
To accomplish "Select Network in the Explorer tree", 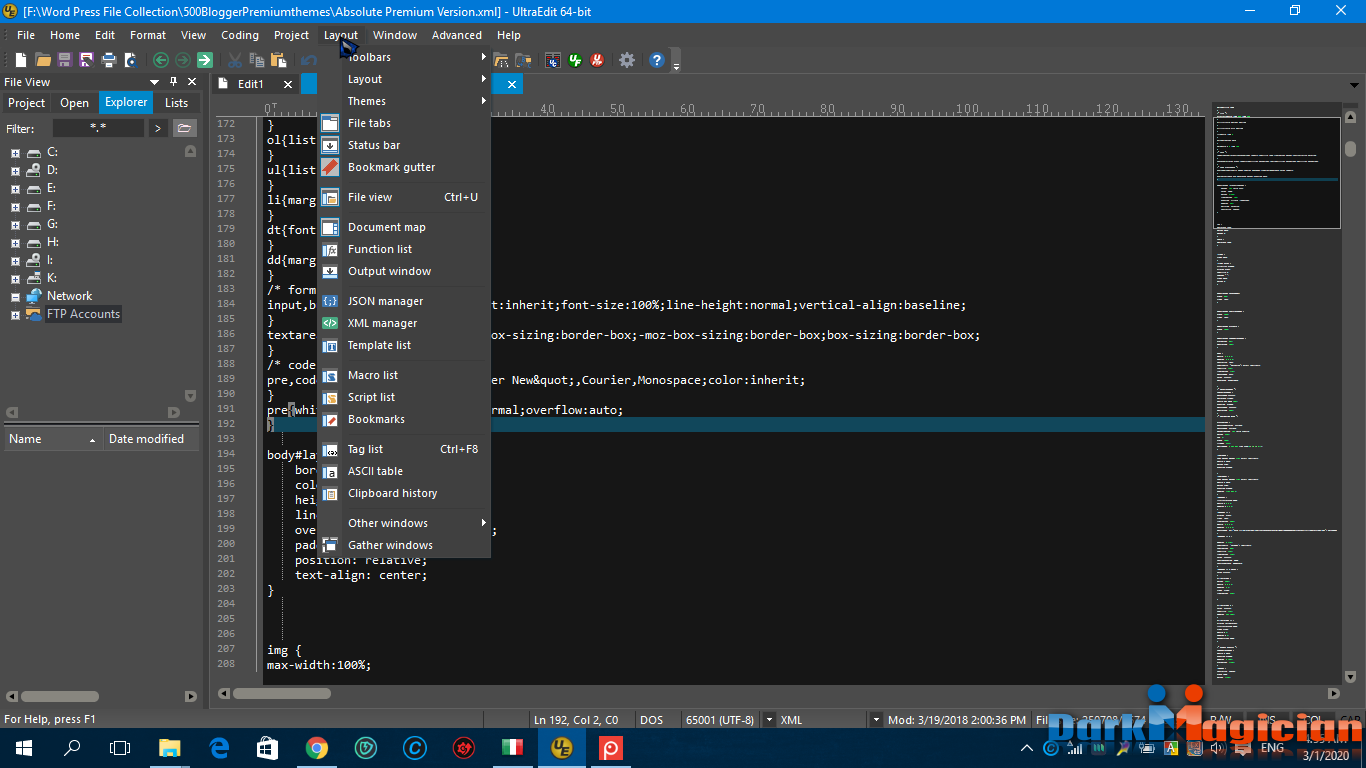I will (x=69, y=296).
